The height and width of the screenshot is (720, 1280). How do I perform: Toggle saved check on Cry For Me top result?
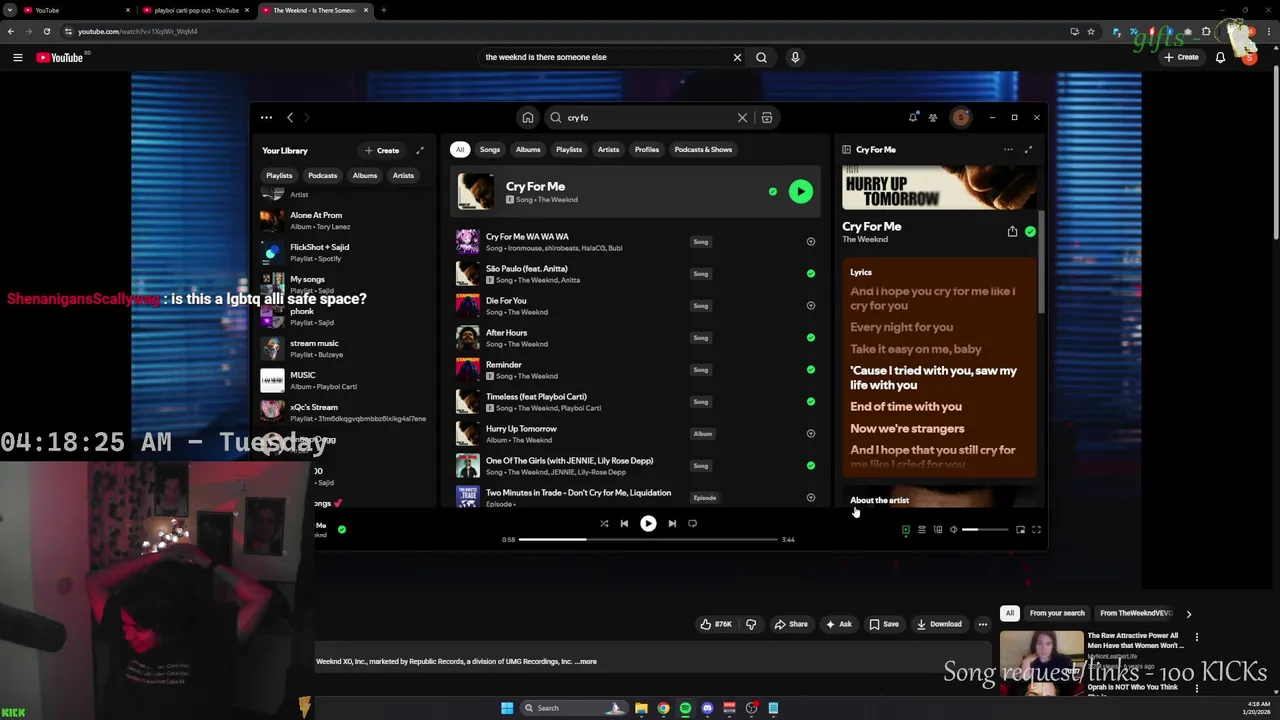[772, 191]
